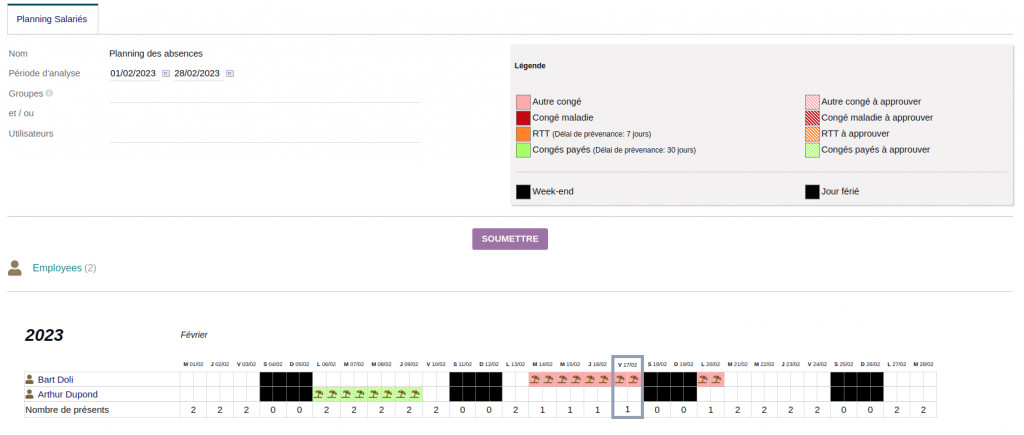Click Bart Doli's first palm icon on 14/02

coord(536,379)
